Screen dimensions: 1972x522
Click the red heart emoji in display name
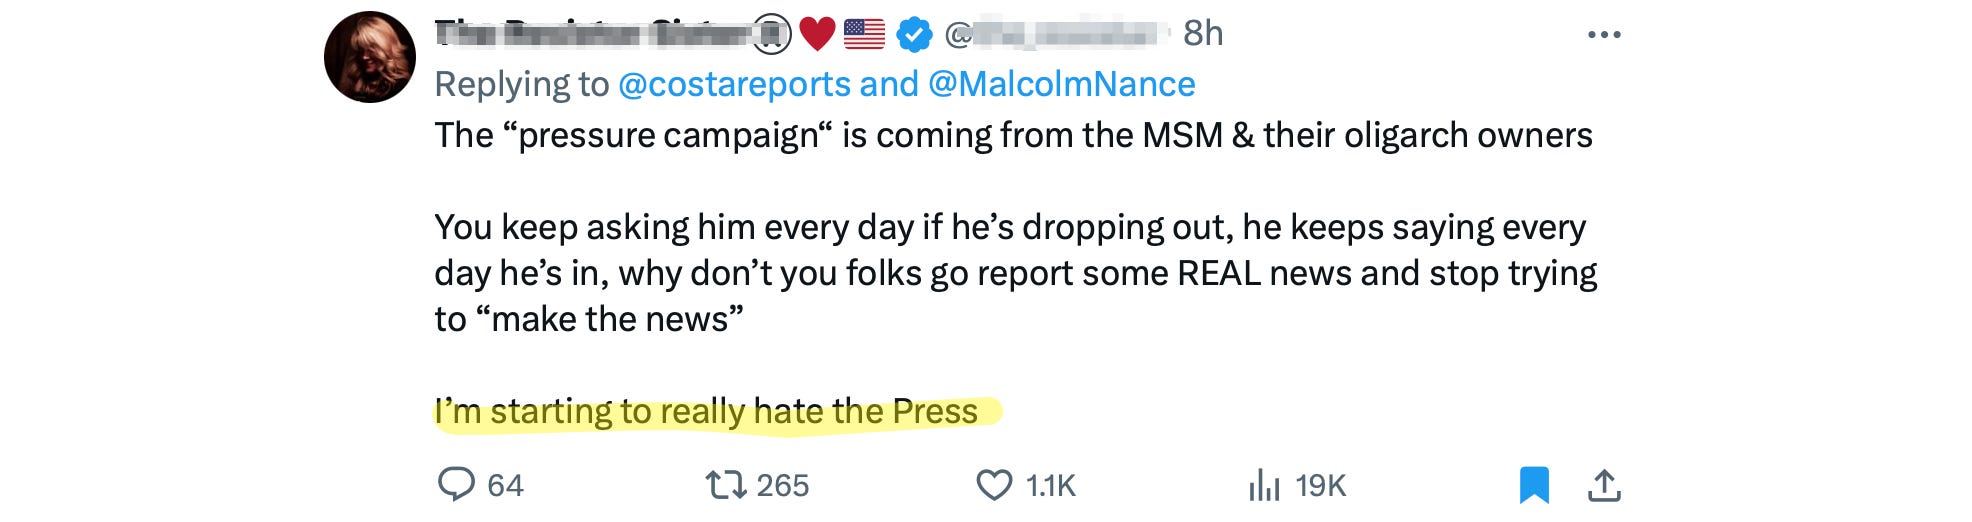coord(817,34)
